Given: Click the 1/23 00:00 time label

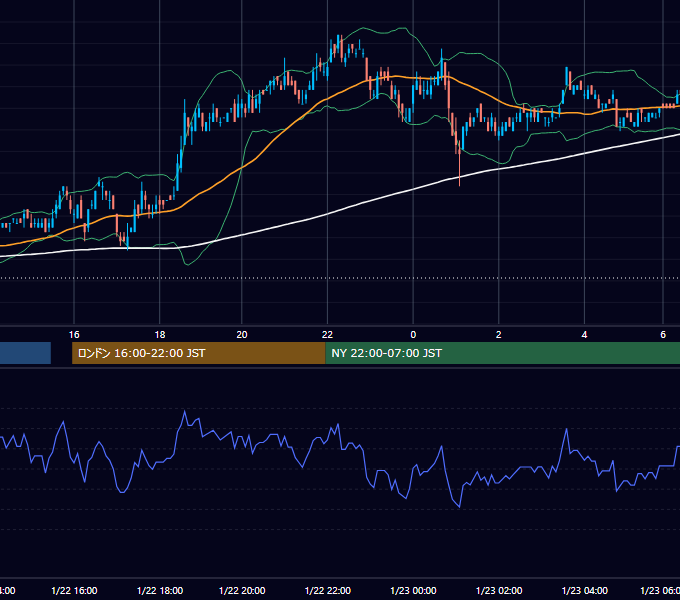Looking at the screenshot, I should point(413,590).
